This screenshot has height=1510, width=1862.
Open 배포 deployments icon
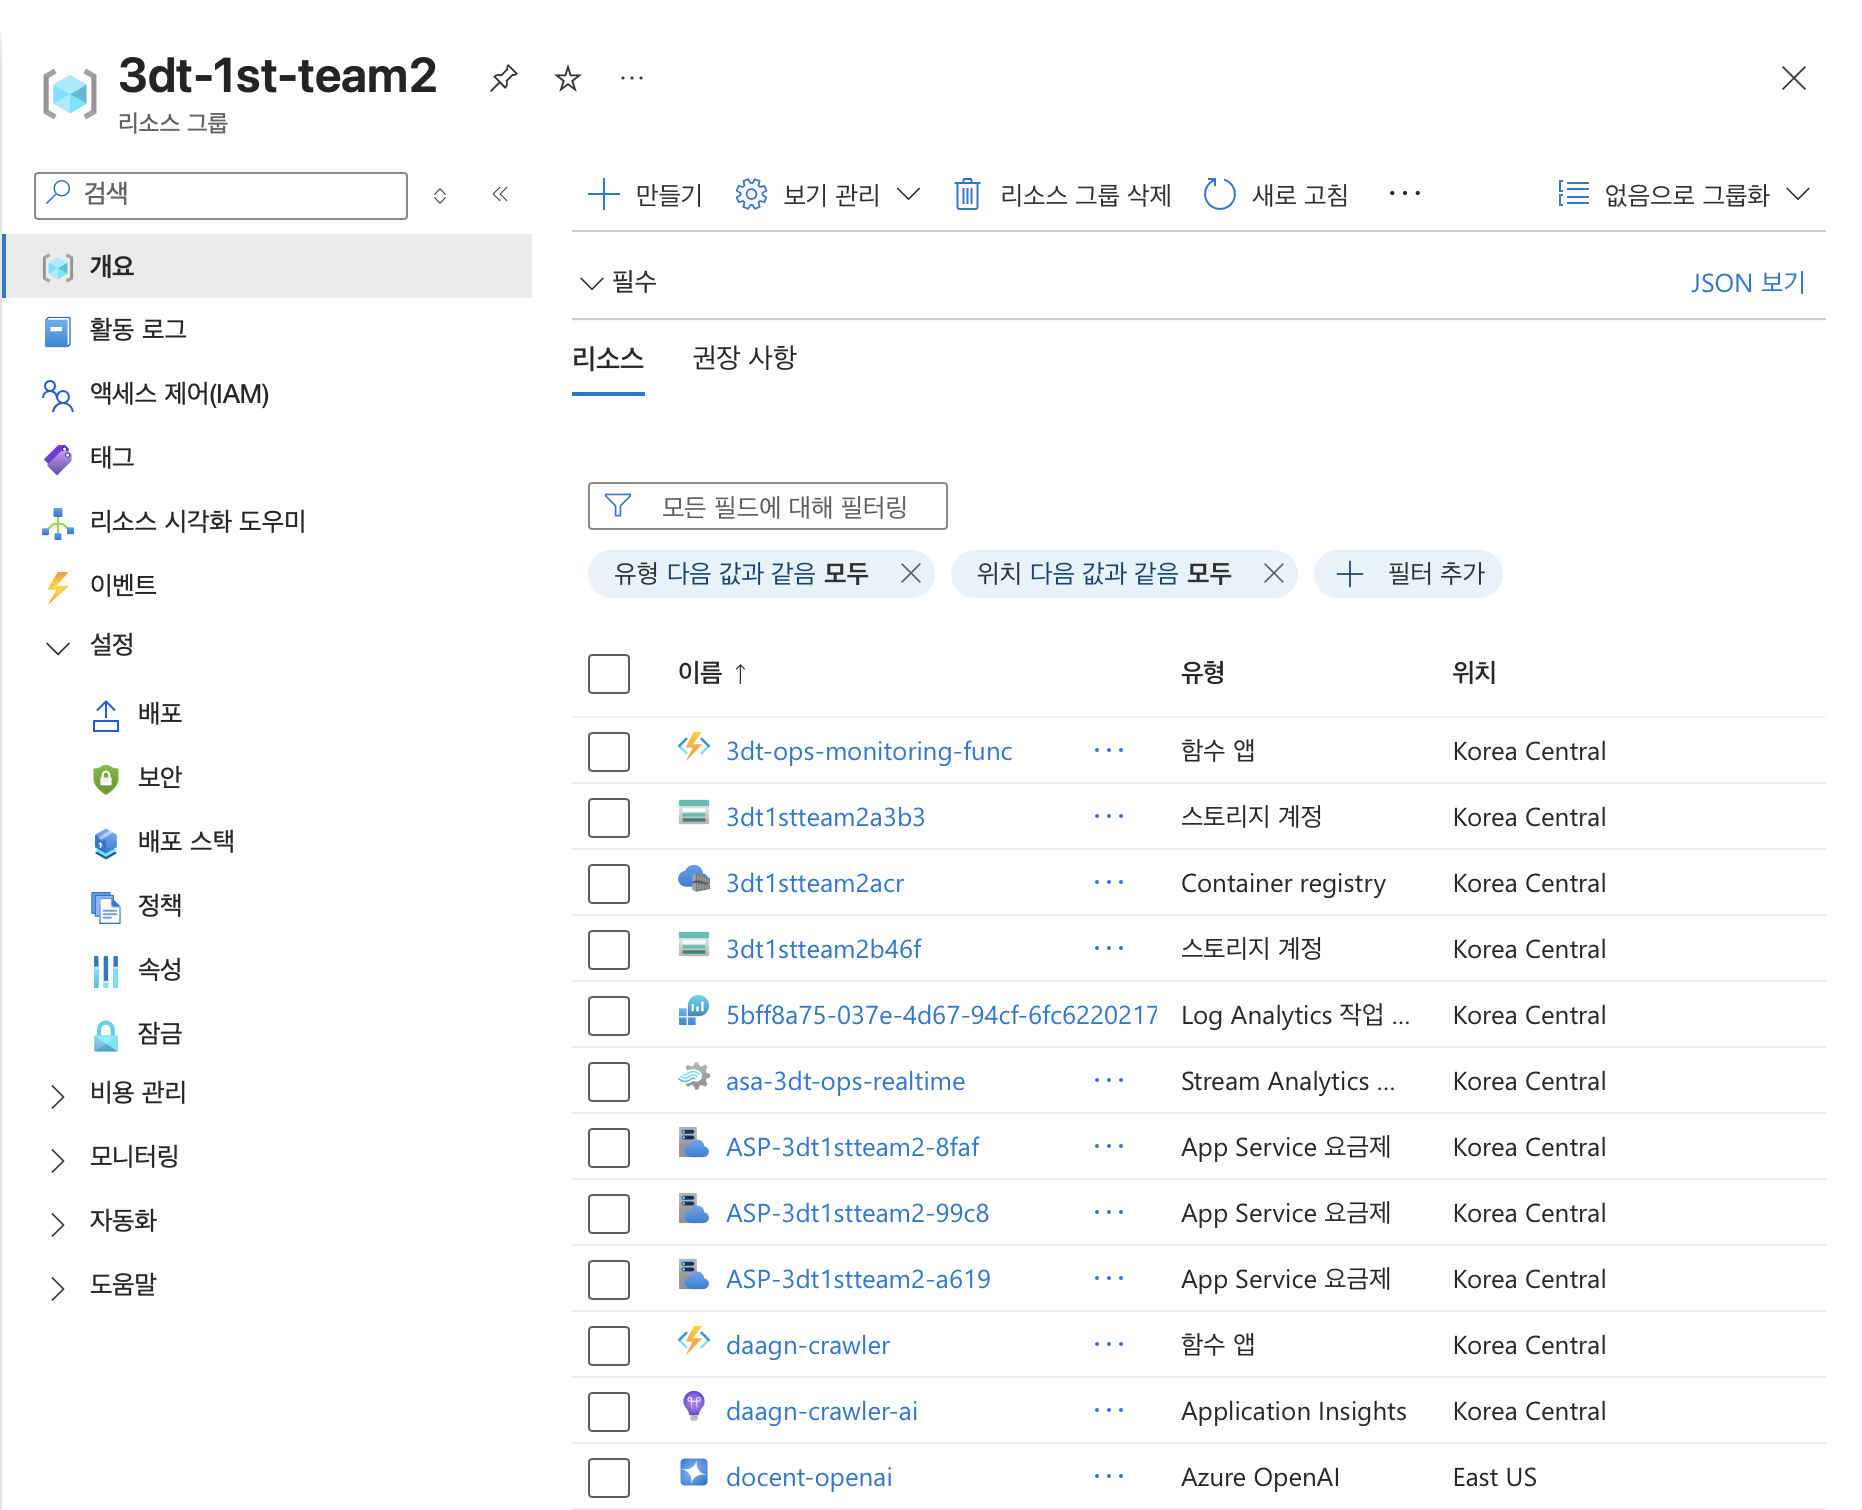click(106, 715)
